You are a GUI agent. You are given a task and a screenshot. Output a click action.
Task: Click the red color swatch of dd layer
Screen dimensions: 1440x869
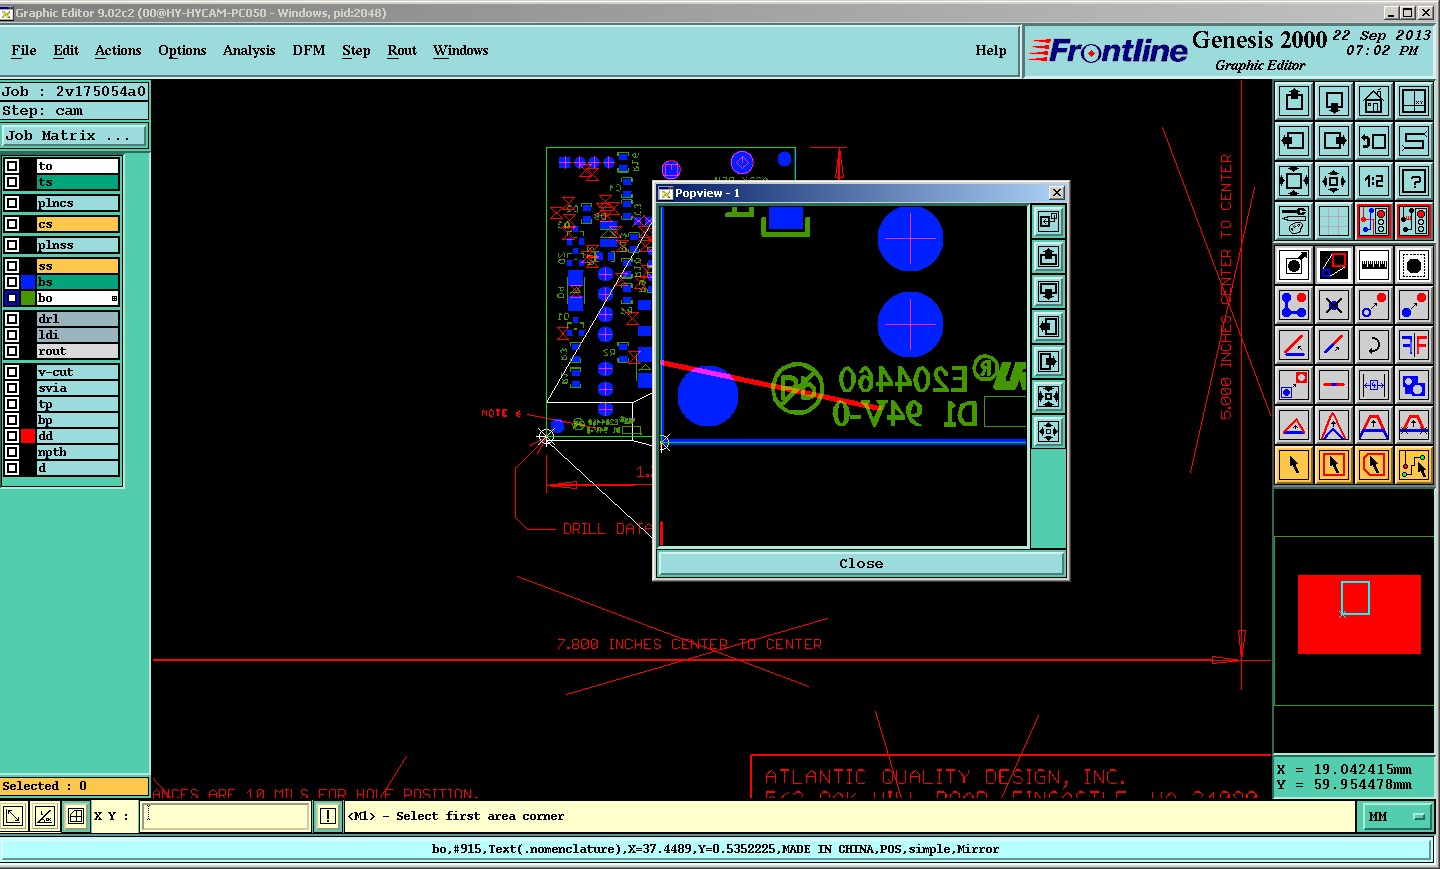[28, 436]
